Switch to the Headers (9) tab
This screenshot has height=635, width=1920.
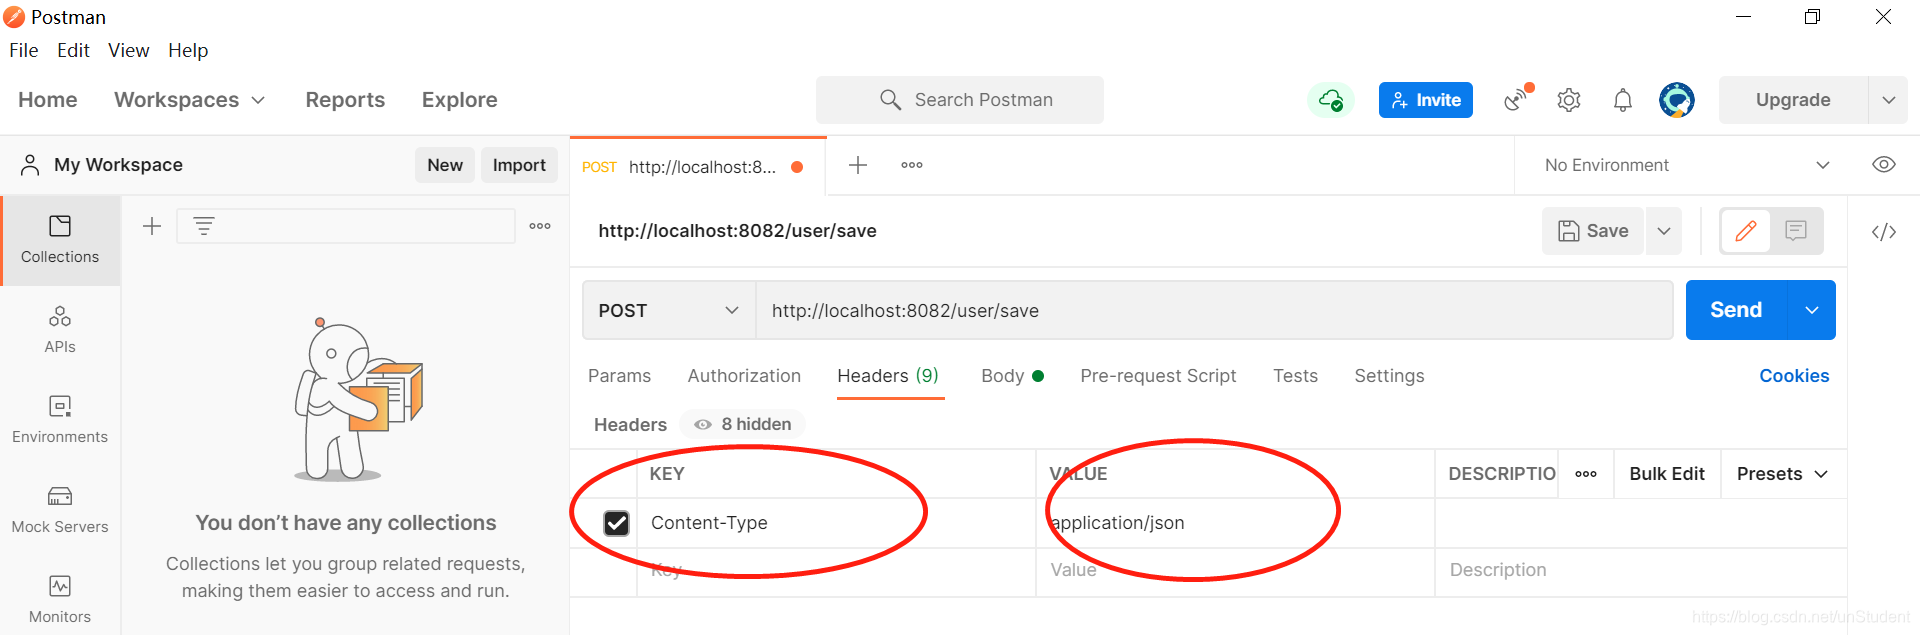(888, 376)
